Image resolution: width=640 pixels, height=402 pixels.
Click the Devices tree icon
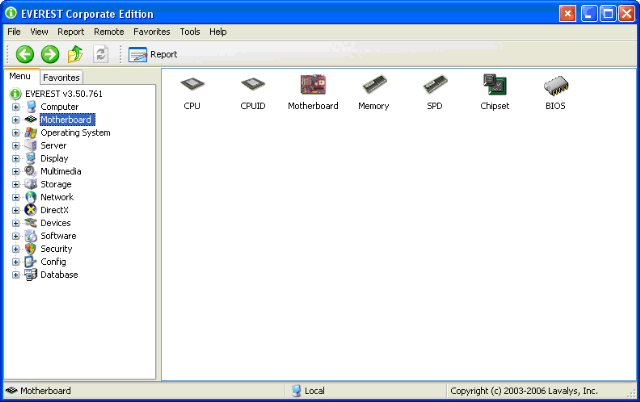point(31,223)
